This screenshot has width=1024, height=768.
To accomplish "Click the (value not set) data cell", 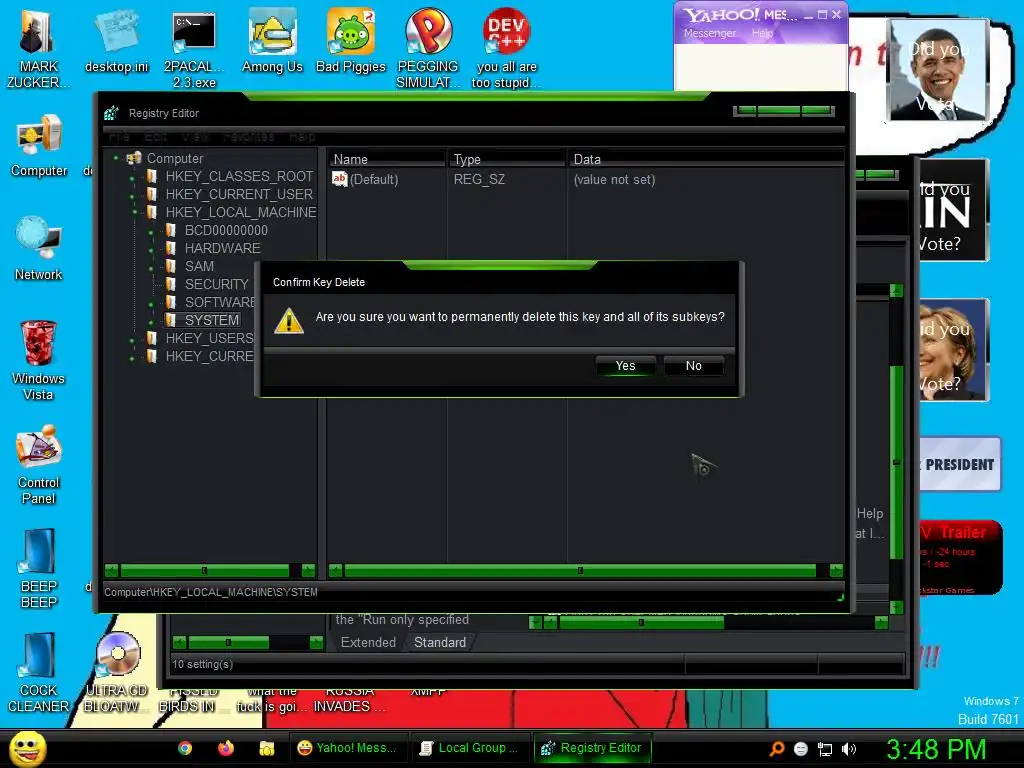I will [614, 179].
